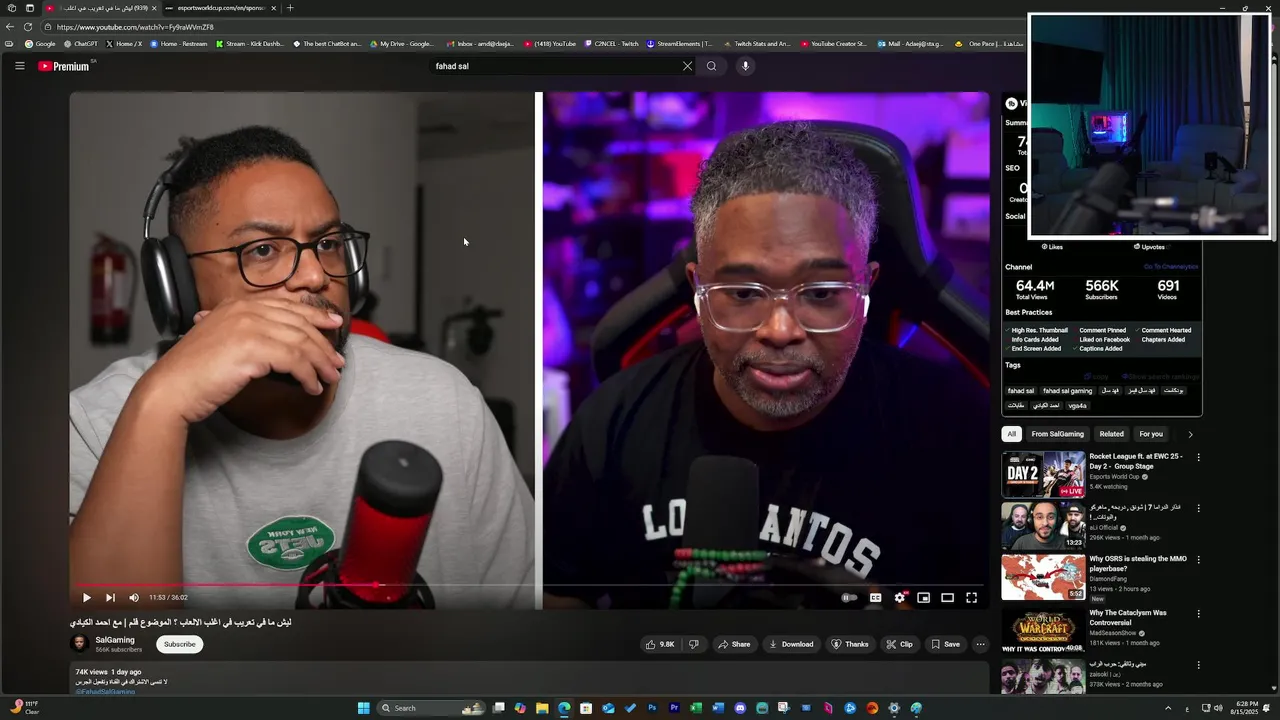Enable theater mode view

pyautogui.click(x=947, y=597)
